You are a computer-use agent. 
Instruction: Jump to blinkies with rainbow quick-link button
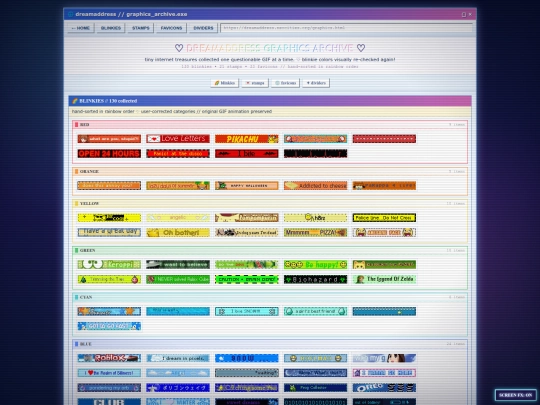(225, 83)
